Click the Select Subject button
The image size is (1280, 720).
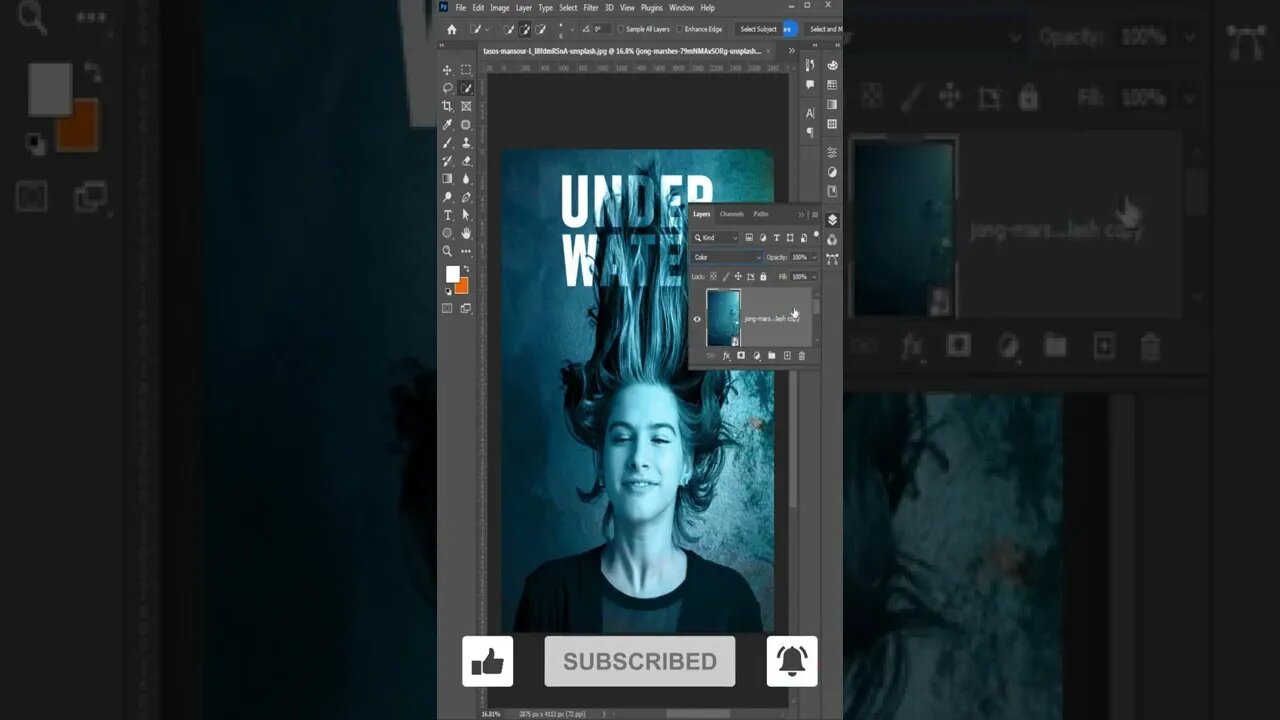(758, 29)
